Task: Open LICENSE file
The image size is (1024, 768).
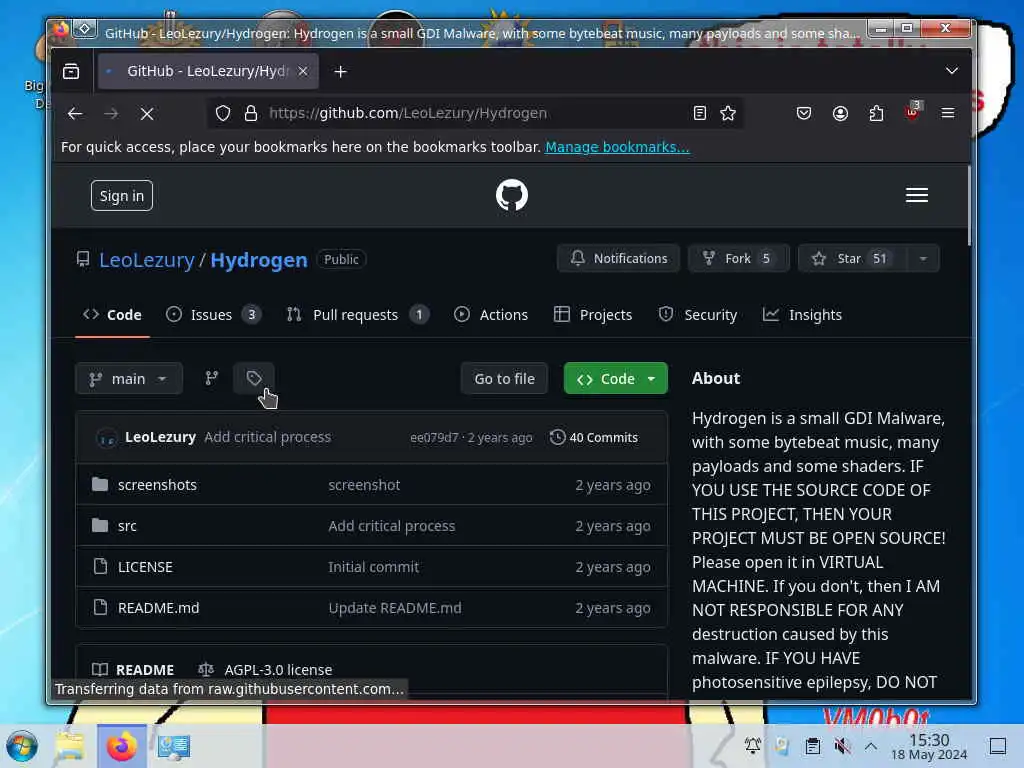Action: [145, 567]
